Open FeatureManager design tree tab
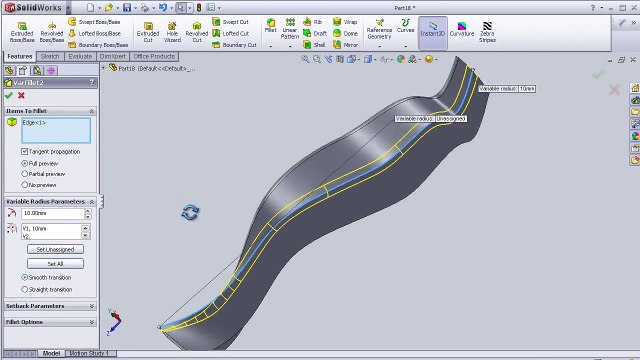Screen dimensions: 640x360 [9, 71]
